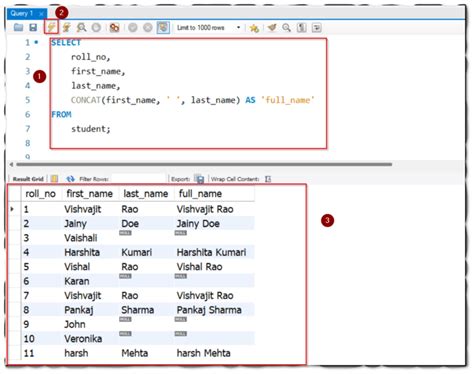Click the Harshita first_name cell
This screenshot has width=474, height=374.
90,252
